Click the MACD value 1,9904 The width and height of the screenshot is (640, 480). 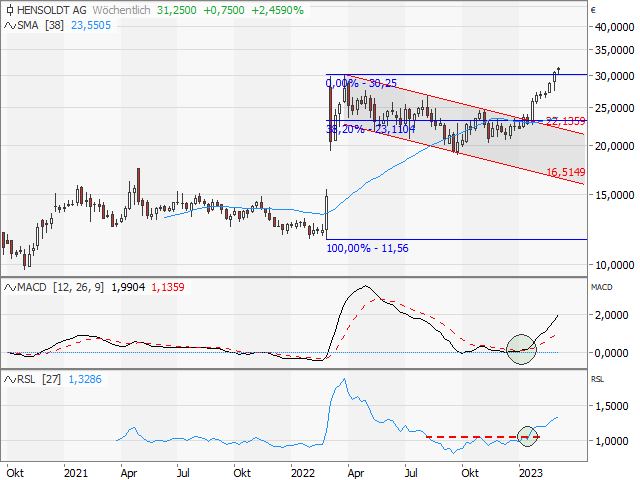pyautogui.click(x=128, y=287)
